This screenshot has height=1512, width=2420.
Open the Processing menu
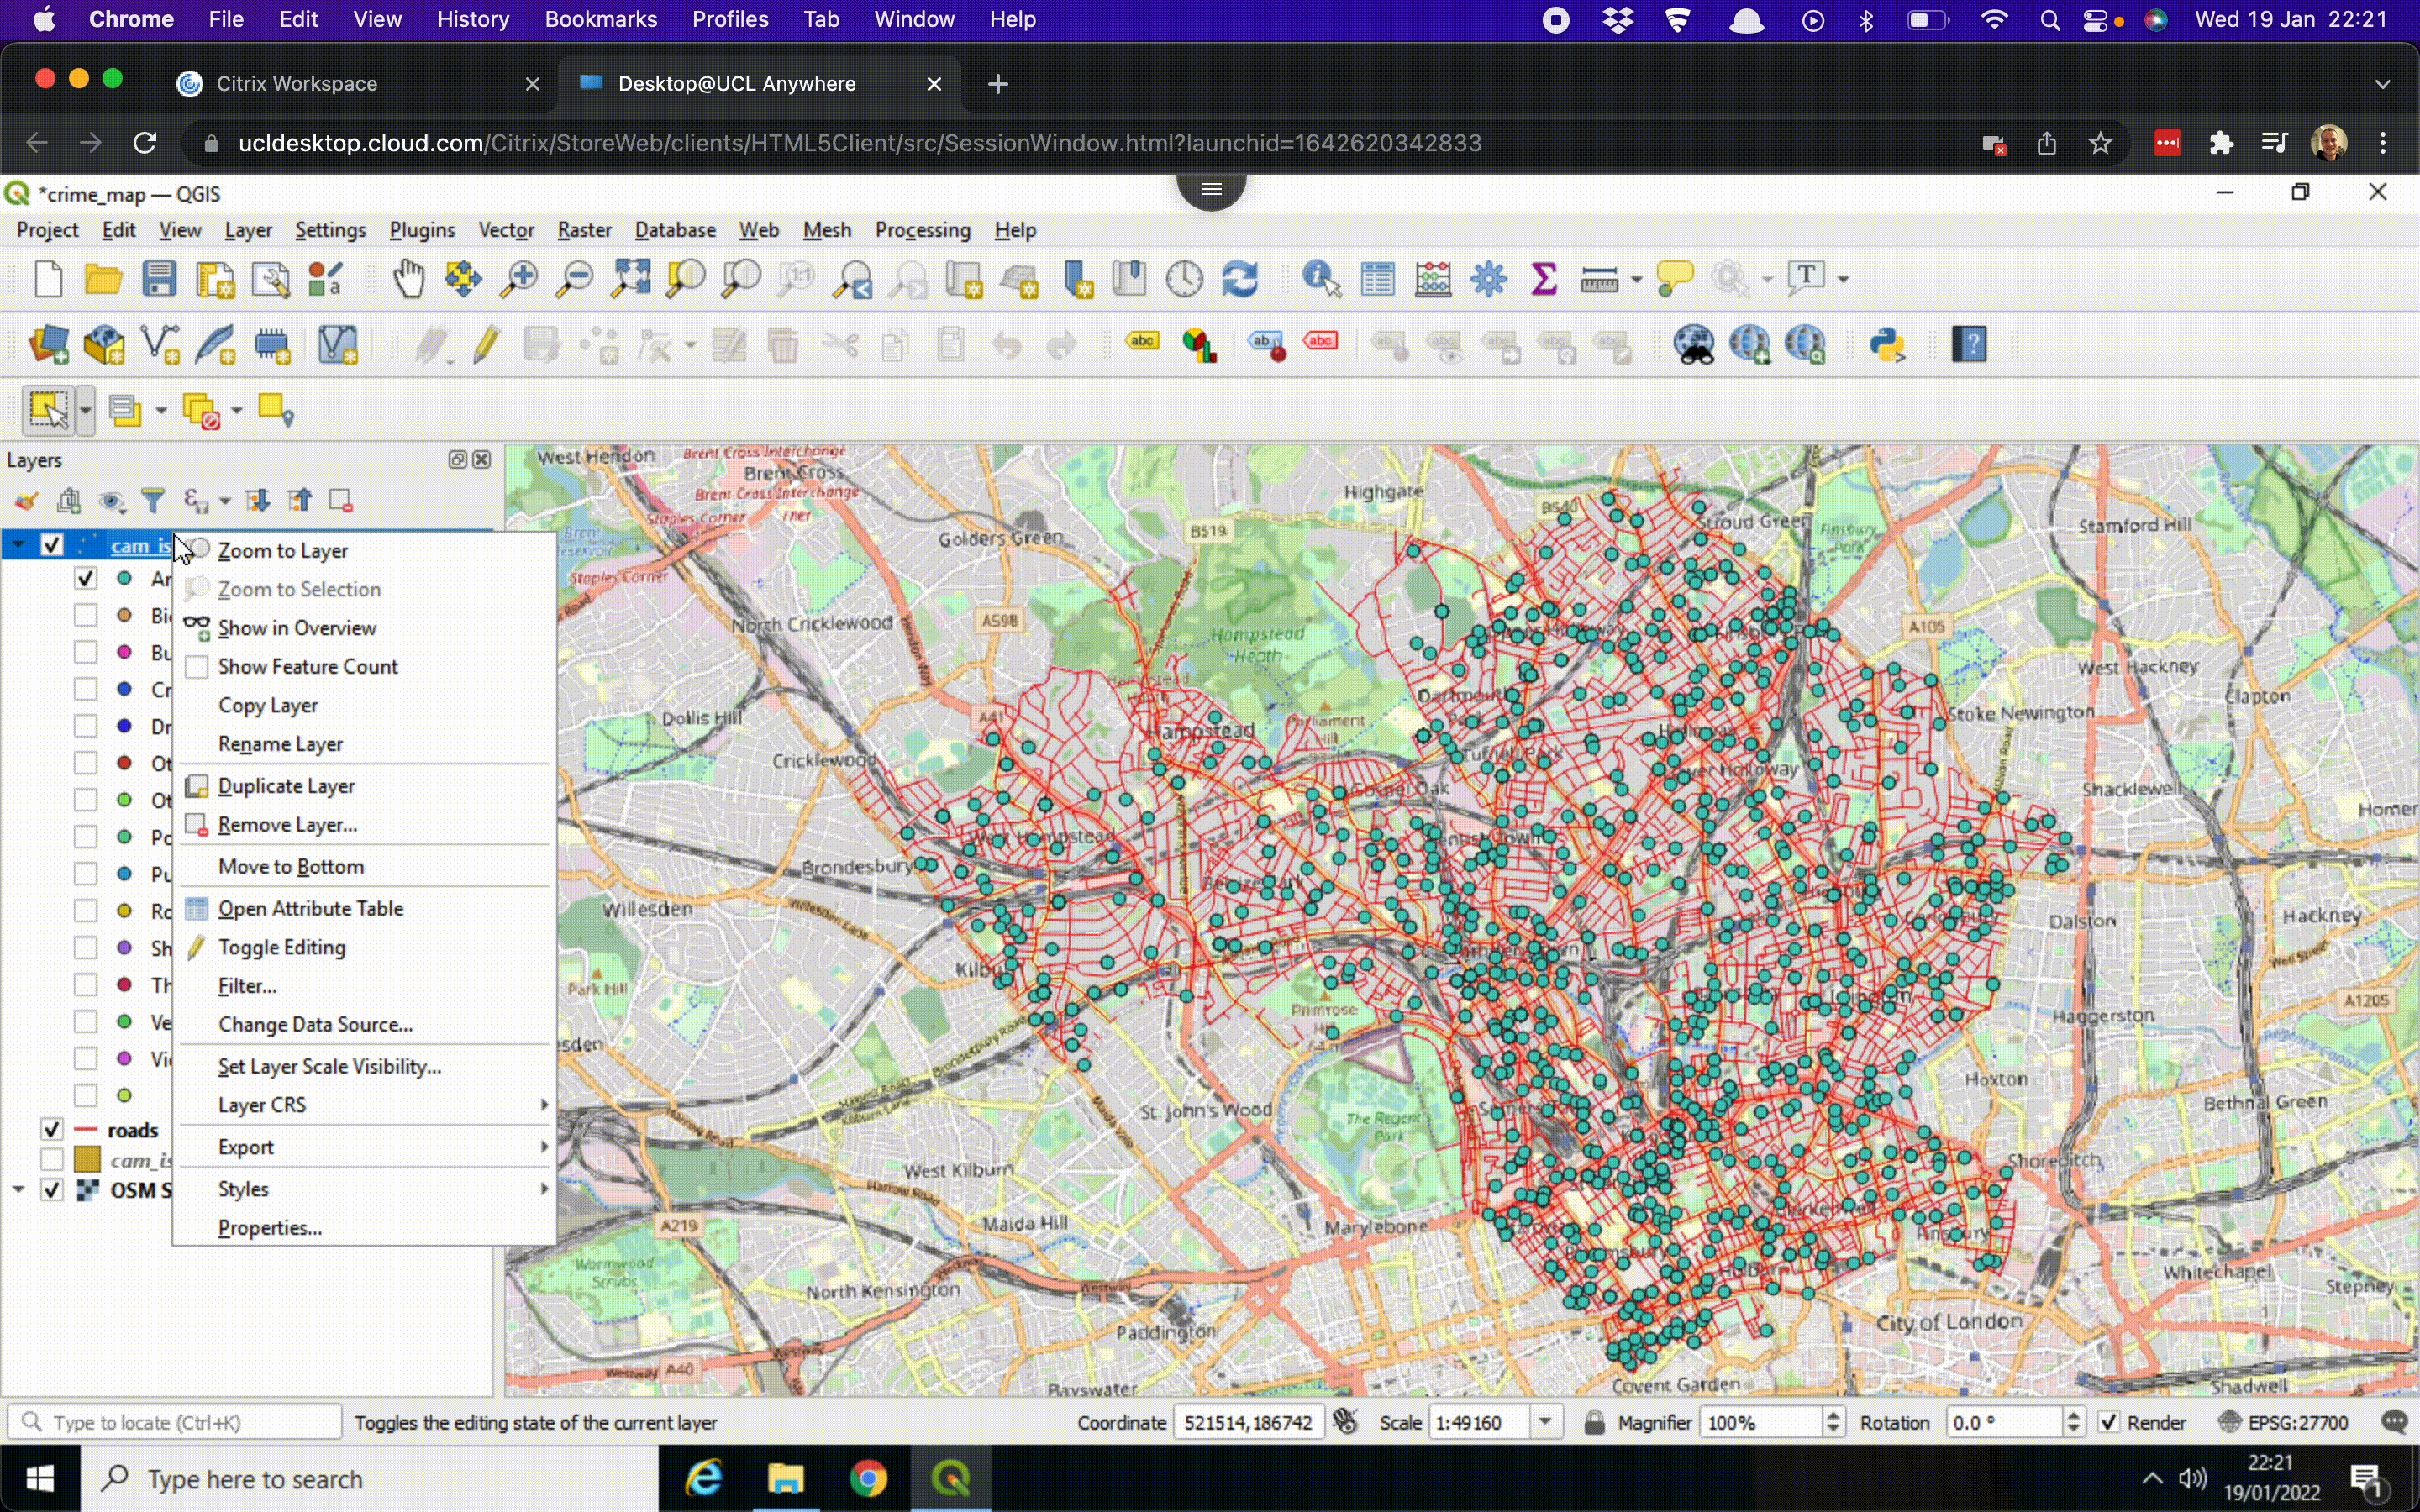(921, 230)
